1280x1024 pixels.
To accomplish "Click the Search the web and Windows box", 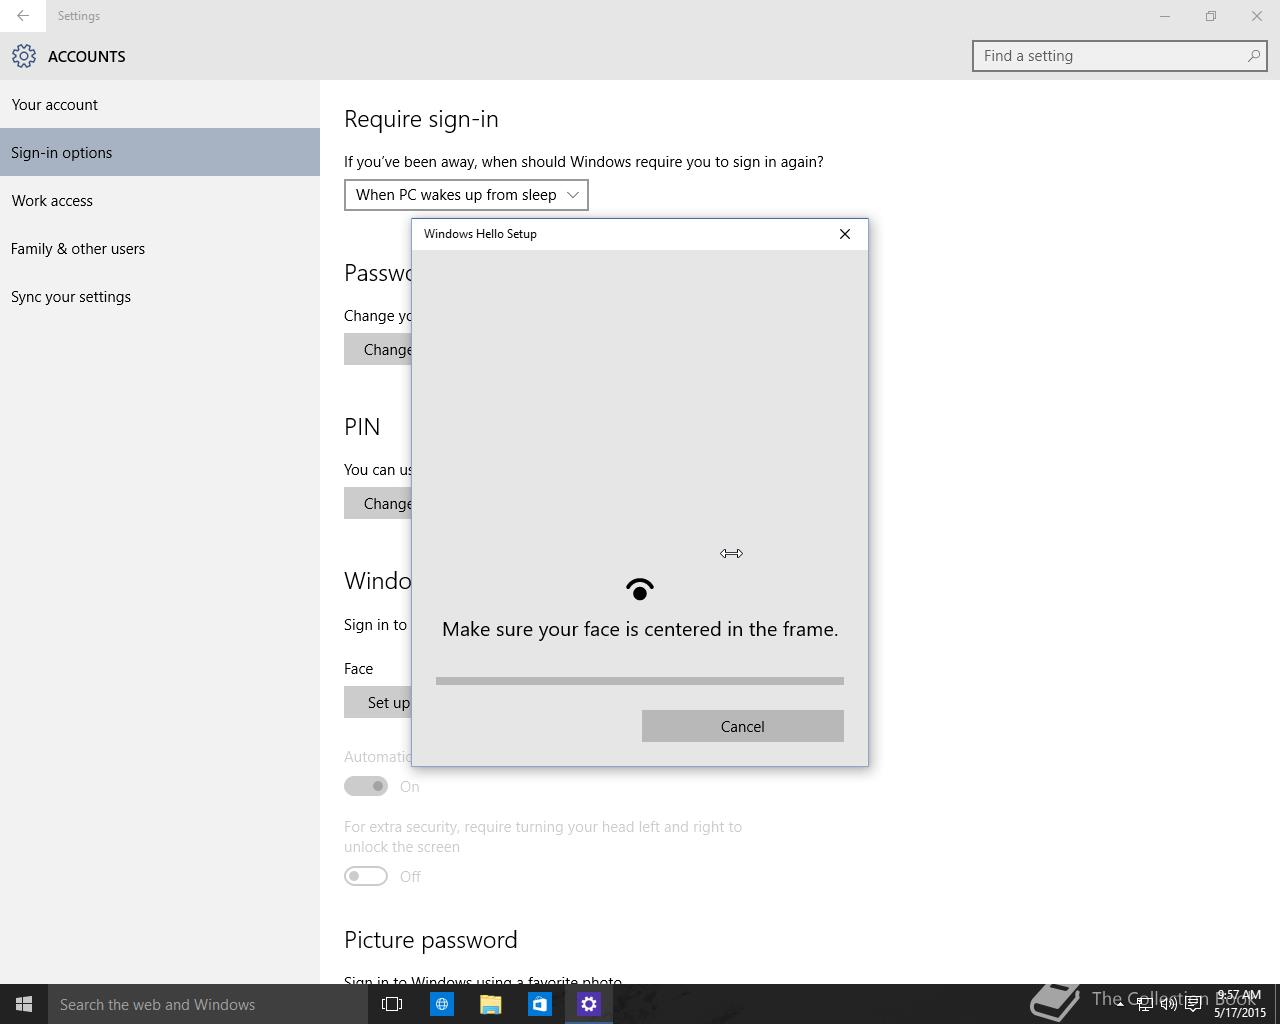I will coord(208,1004).
